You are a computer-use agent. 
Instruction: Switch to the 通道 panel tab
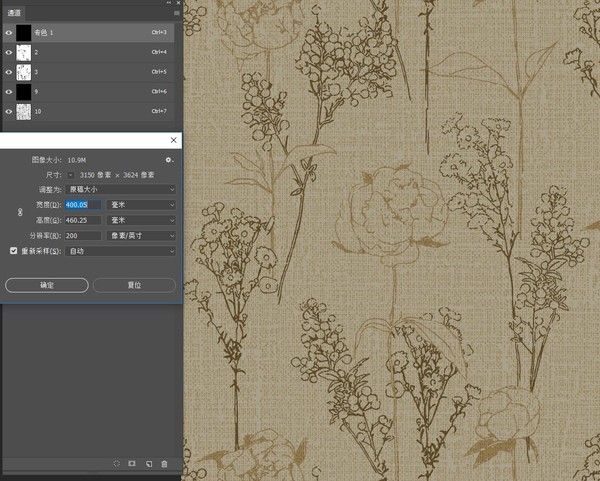coord(14,13)
